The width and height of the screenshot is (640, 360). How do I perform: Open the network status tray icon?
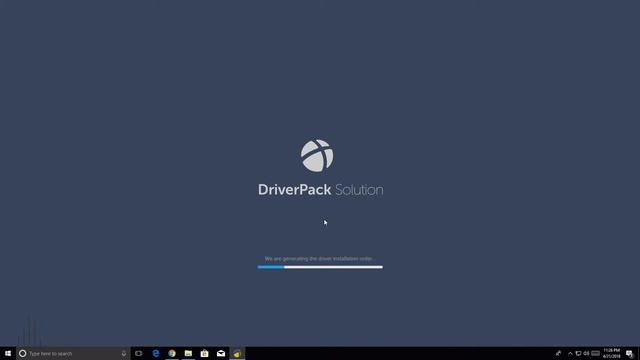point(578,353)
